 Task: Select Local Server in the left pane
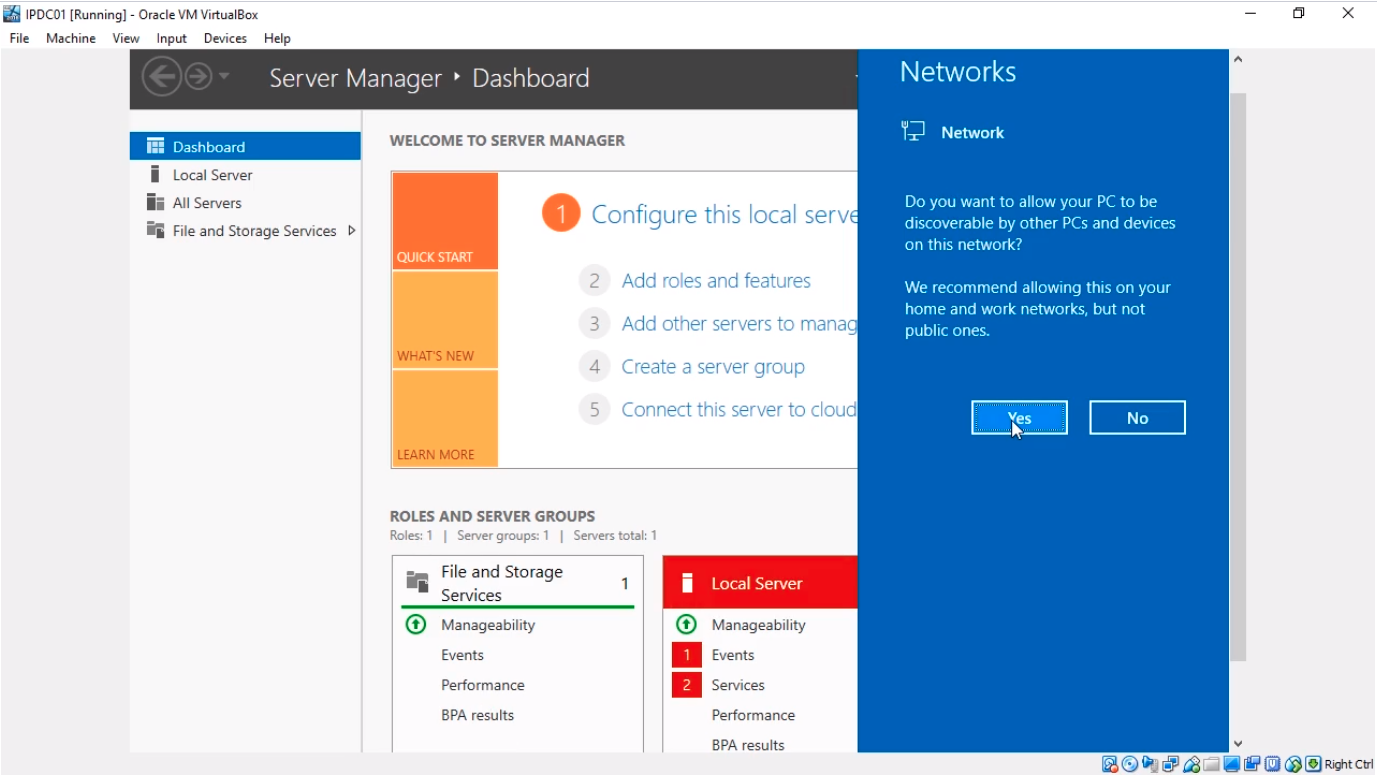pyautogui.click(x=245, y=174)
